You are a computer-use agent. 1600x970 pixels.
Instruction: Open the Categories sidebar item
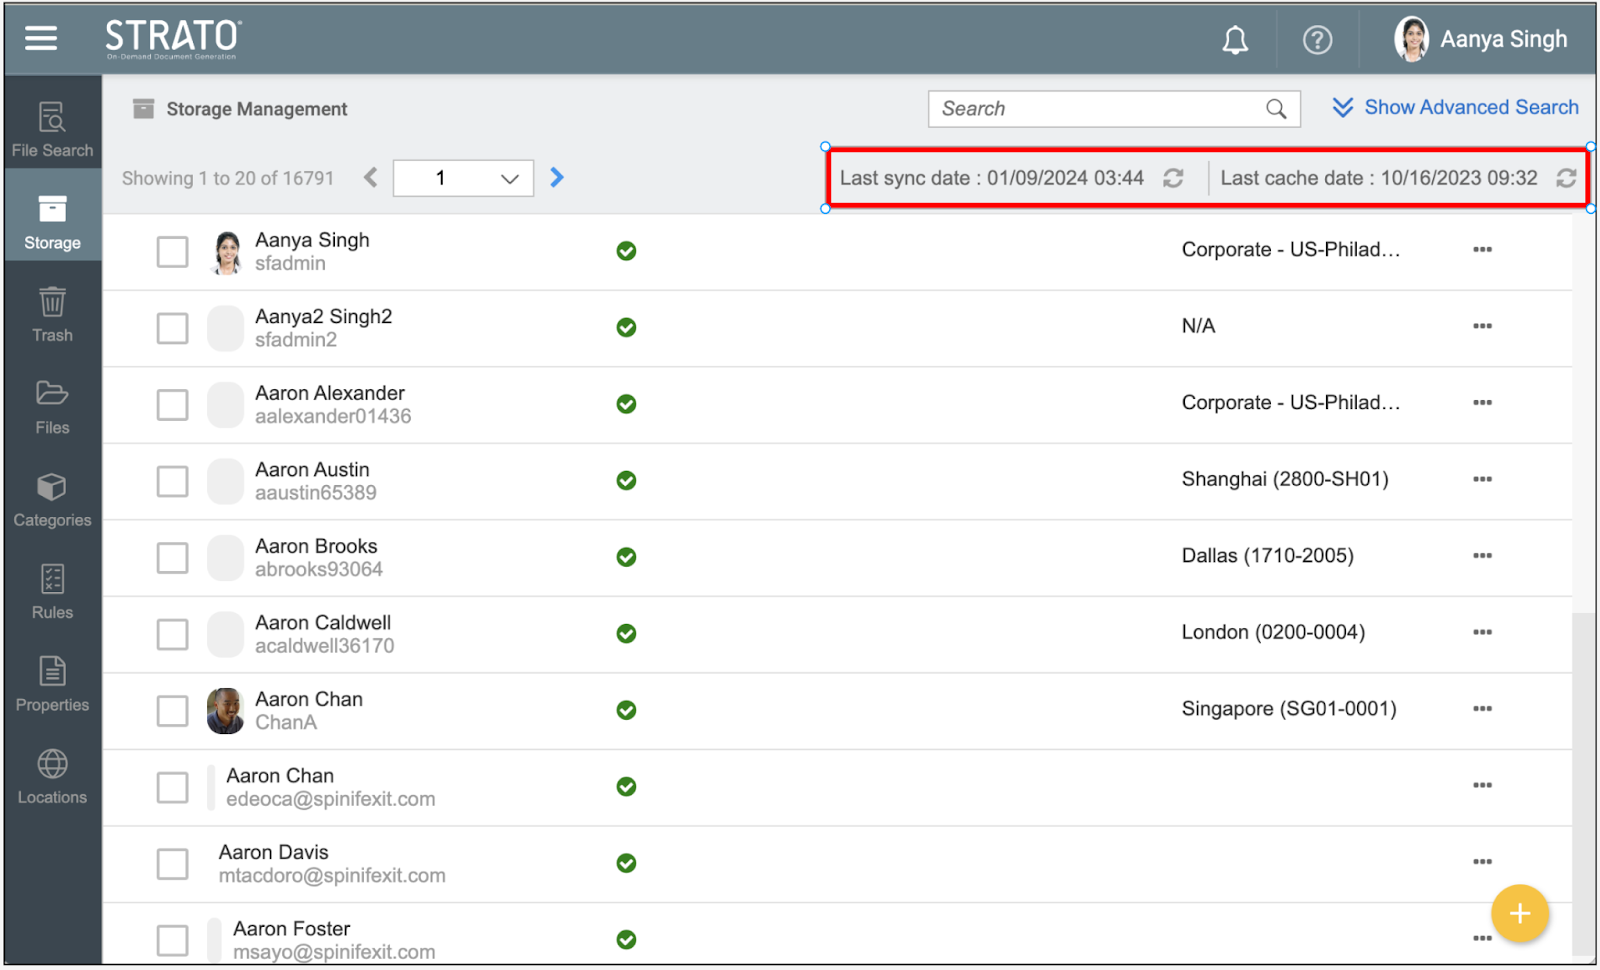tap(52, 500)
